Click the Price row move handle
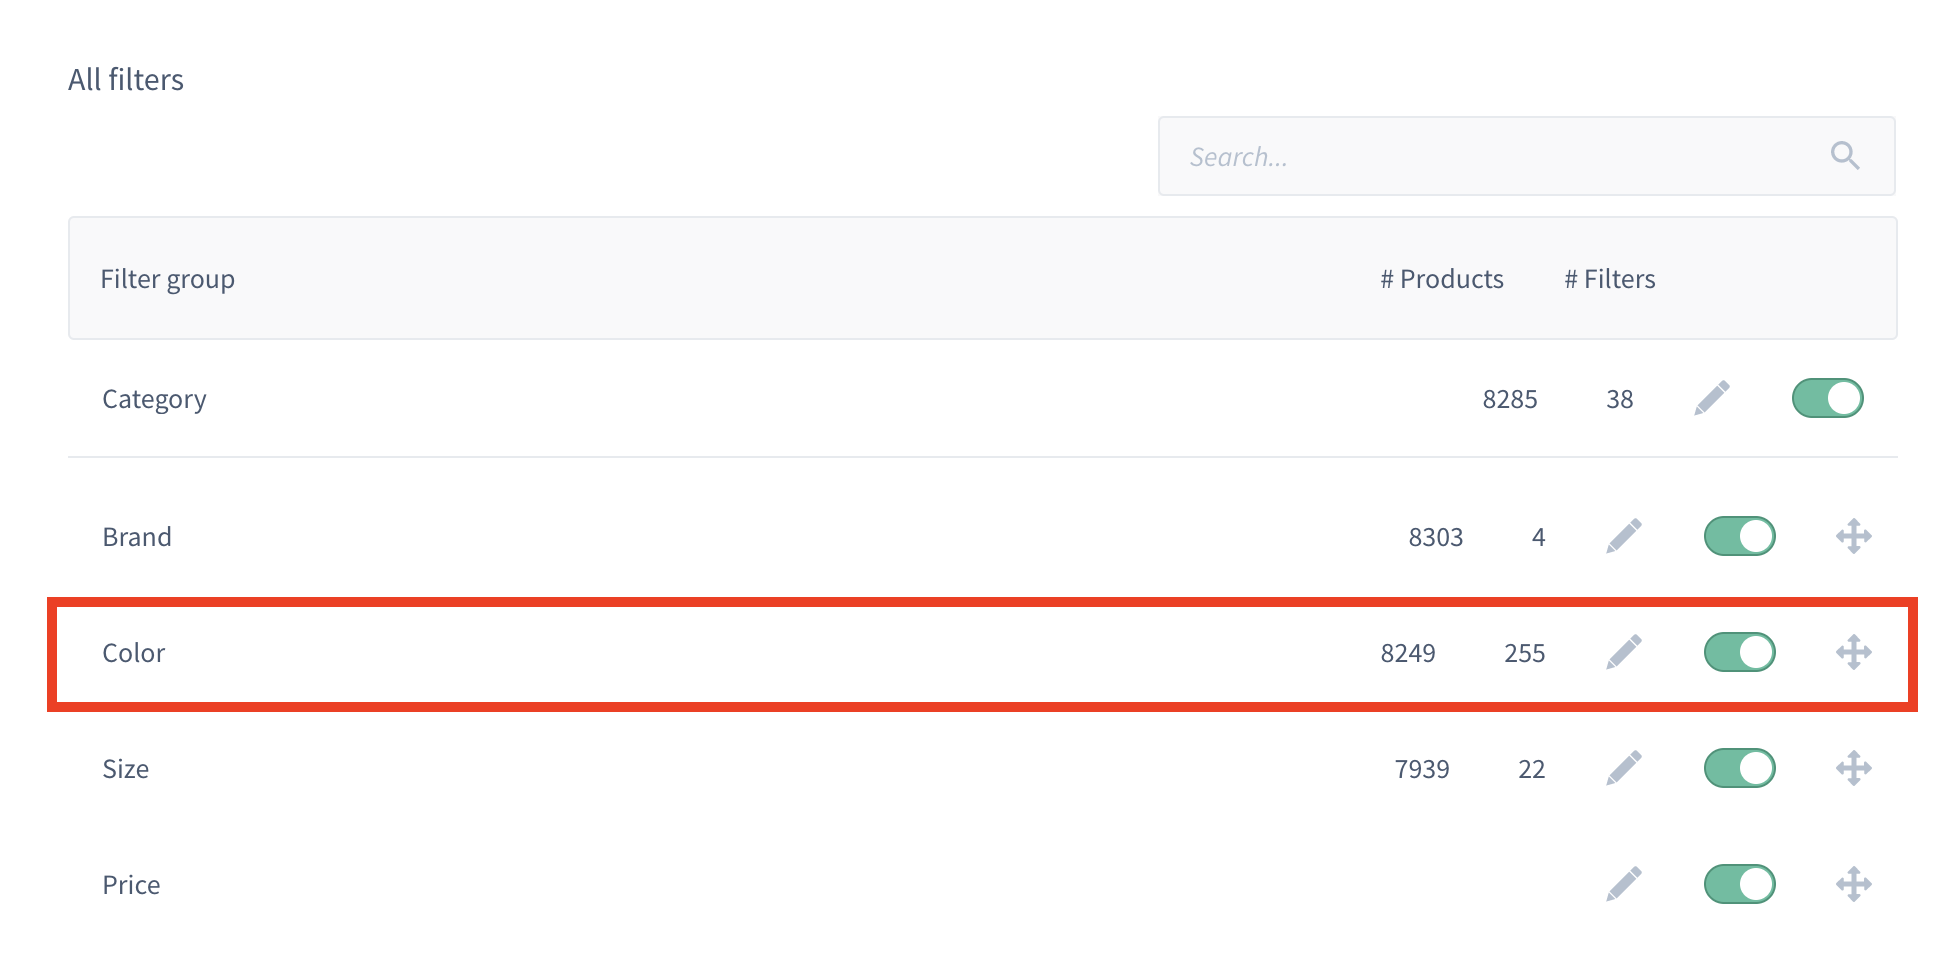The image size is (1936, 972). pos(1853,884)
